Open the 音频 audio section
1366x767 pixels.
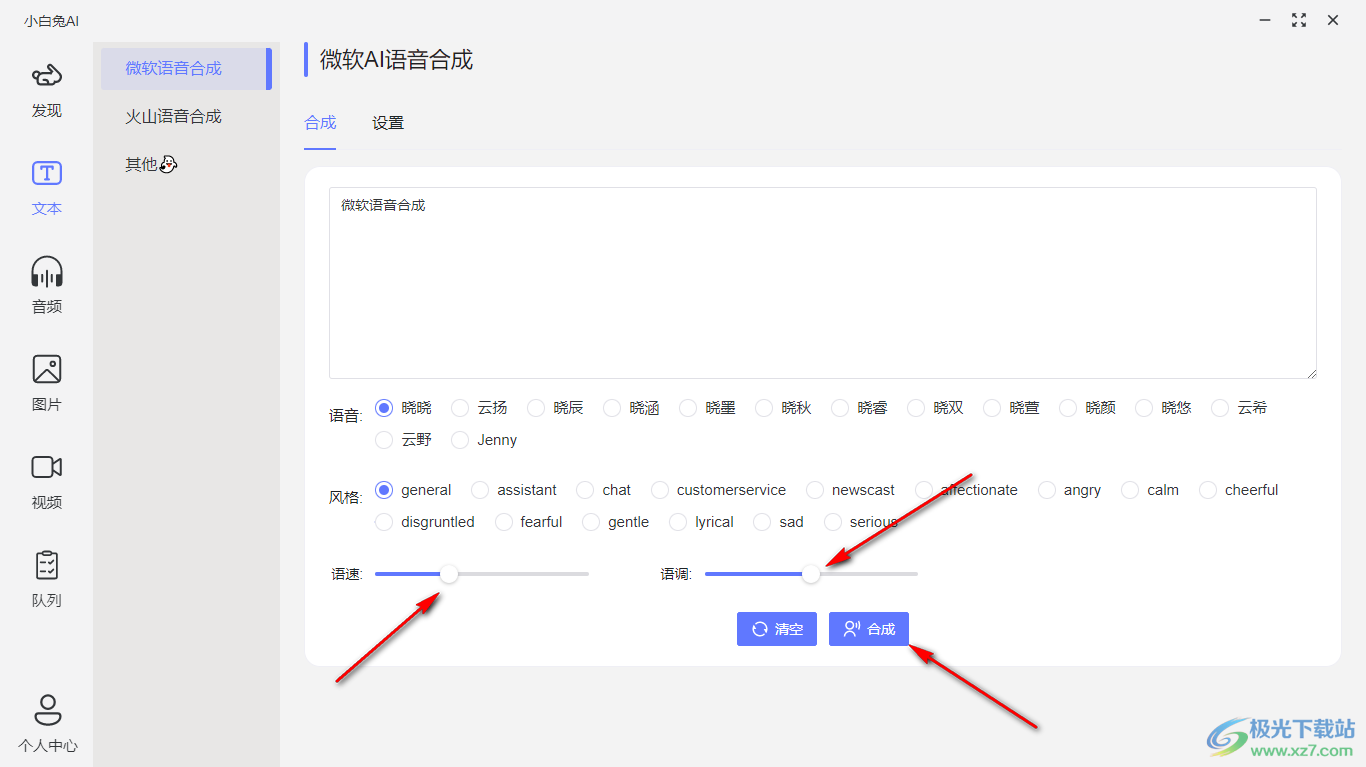pos(47,286)
